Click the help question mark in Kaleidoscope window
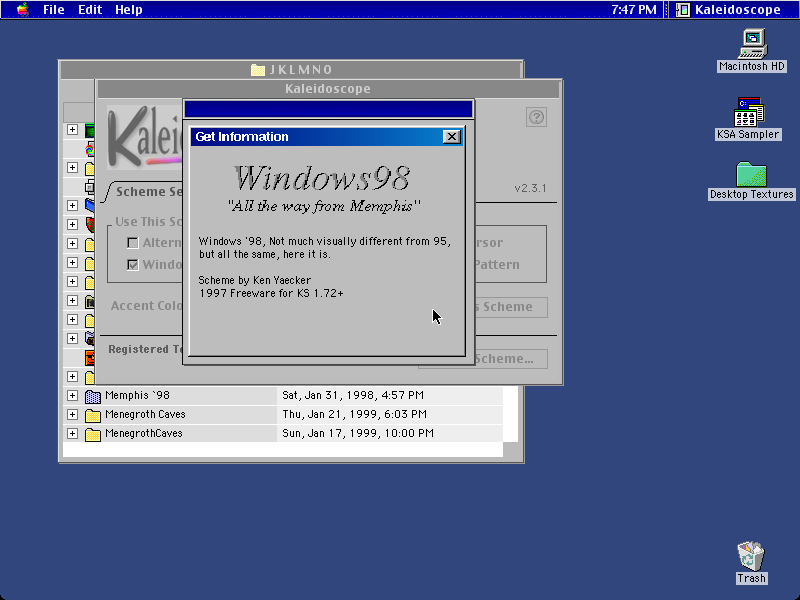This screenshot has width=800, height=600. (536, 117)
